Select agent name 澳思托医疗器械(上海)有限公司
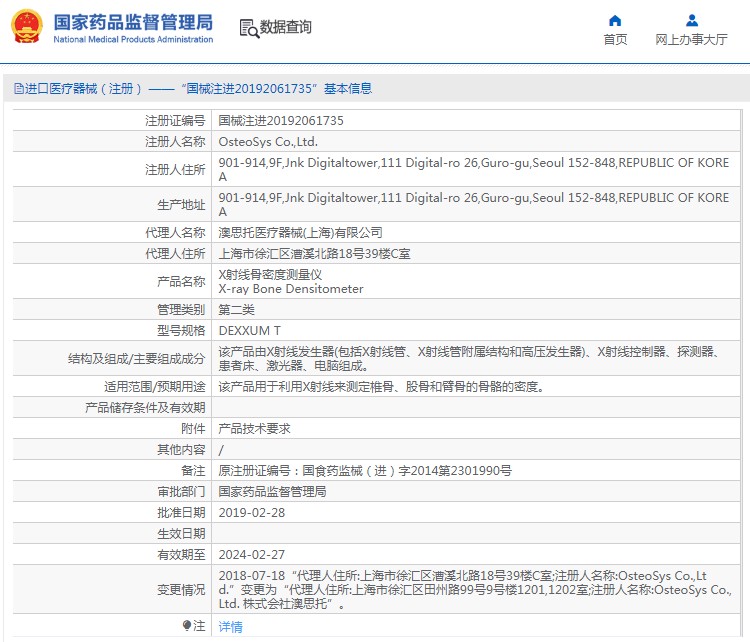750x642 pixels. pyautogui.click(x=300, y=232)
